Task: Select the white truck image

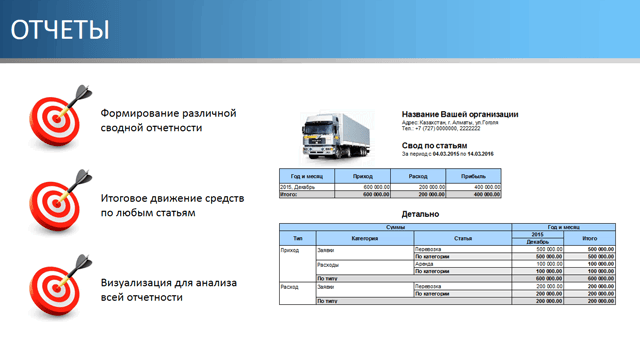Action: click(336, 136)
